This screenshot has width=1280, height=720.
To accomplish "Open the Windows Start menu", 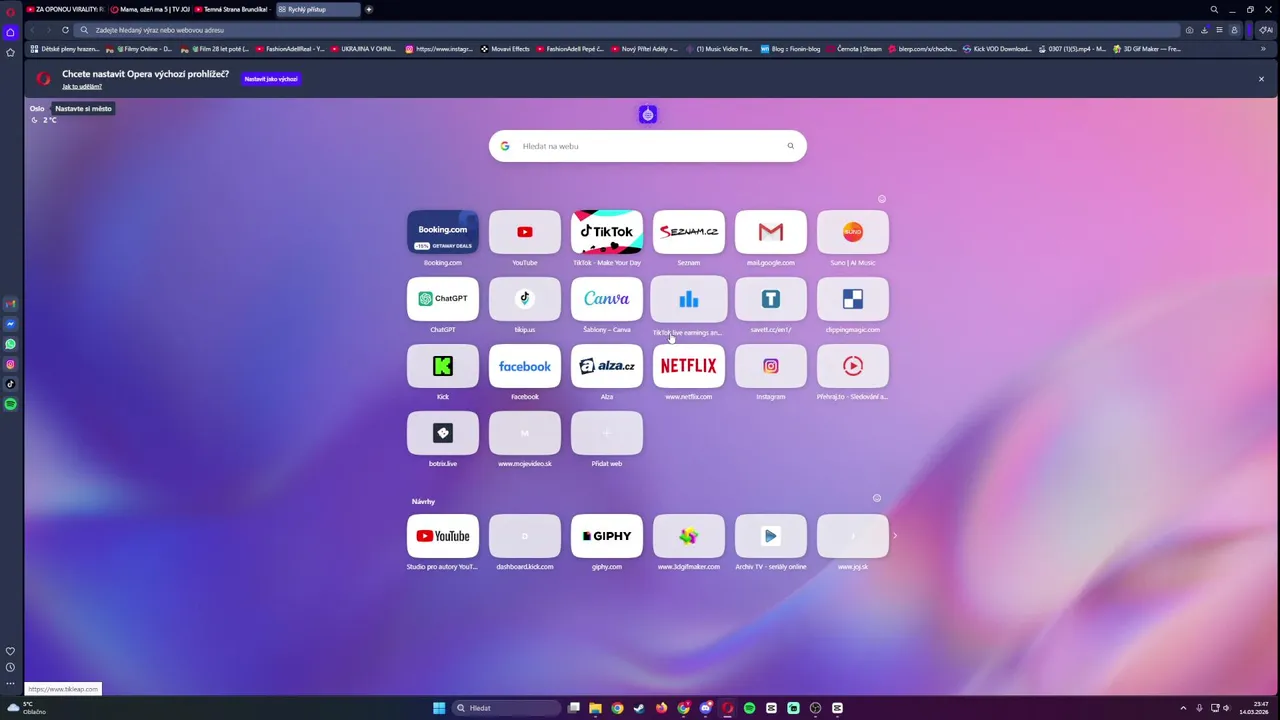I will [x=439, y=708].
